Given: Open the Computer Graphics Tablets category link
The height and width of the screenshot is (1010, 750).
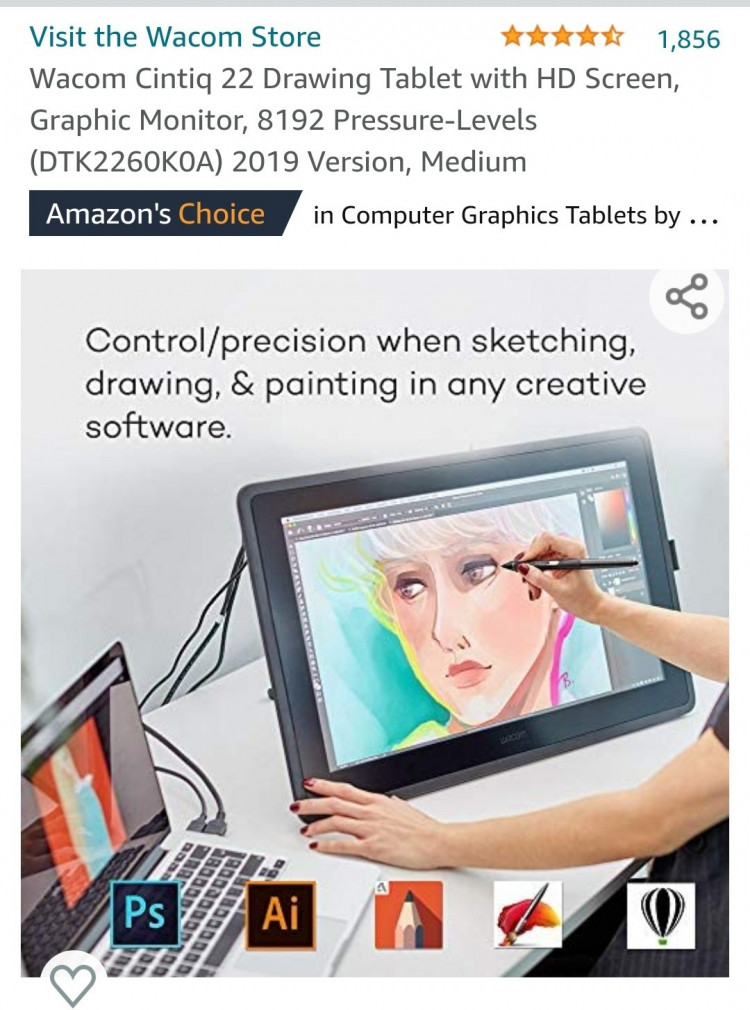Looking at the screenshot, I should [497, 216].
